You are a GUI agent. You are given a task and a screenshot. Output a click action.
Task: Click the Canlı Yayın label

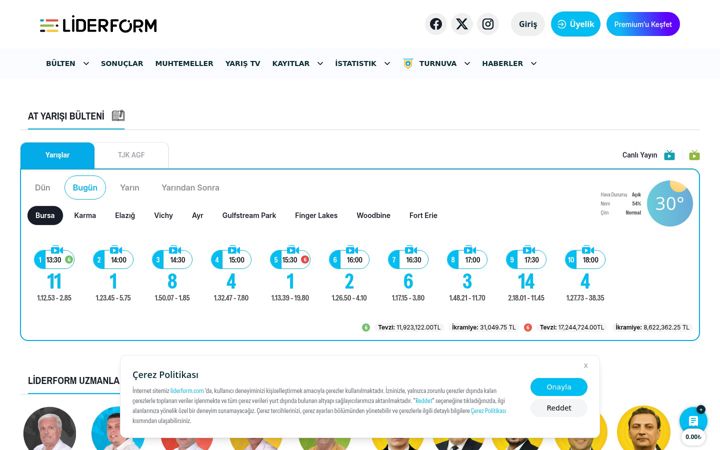640,155
